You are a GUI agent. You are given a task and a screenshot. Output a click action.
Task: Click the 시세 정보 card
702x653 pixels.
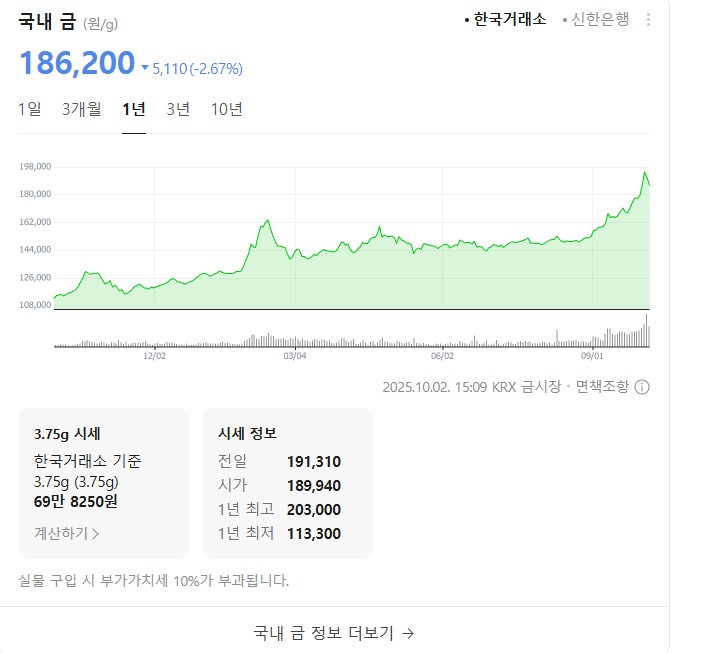288,483
